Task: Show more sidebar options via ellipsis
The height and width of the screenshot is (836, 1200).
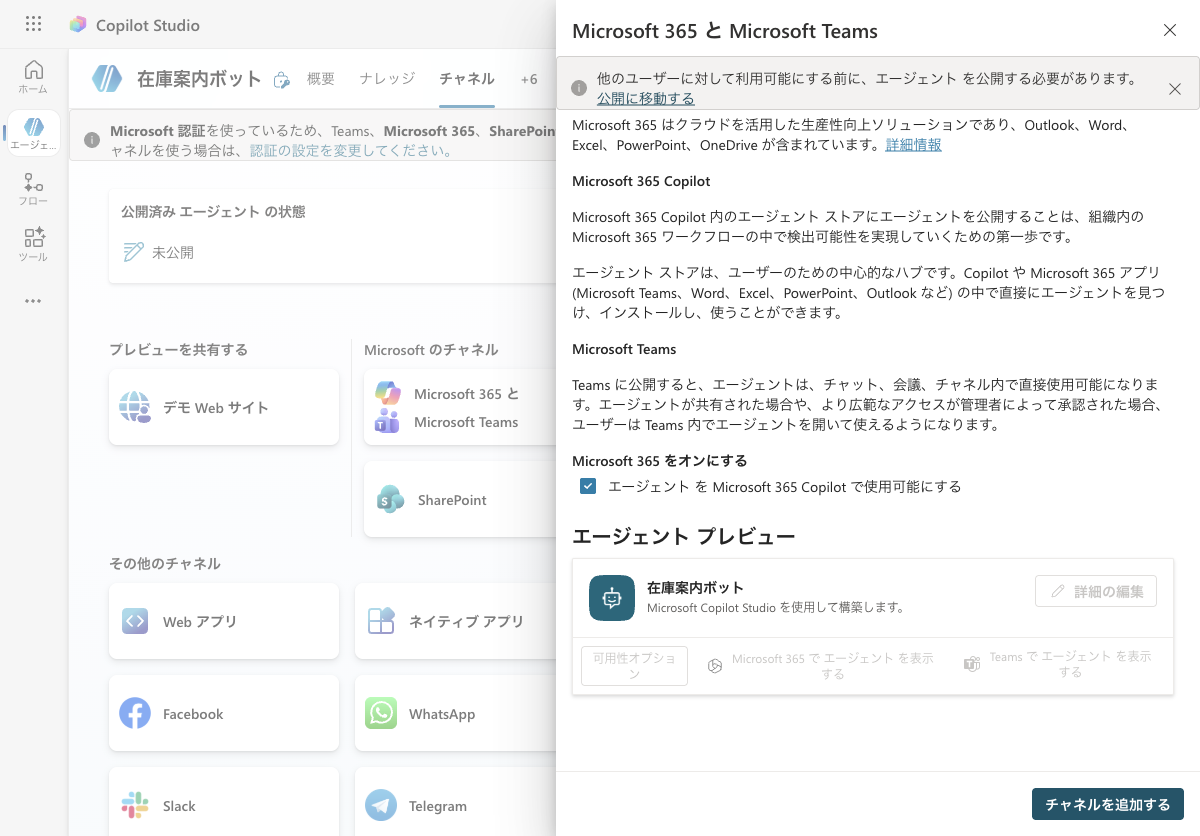Action: click(x=33, y=301)
